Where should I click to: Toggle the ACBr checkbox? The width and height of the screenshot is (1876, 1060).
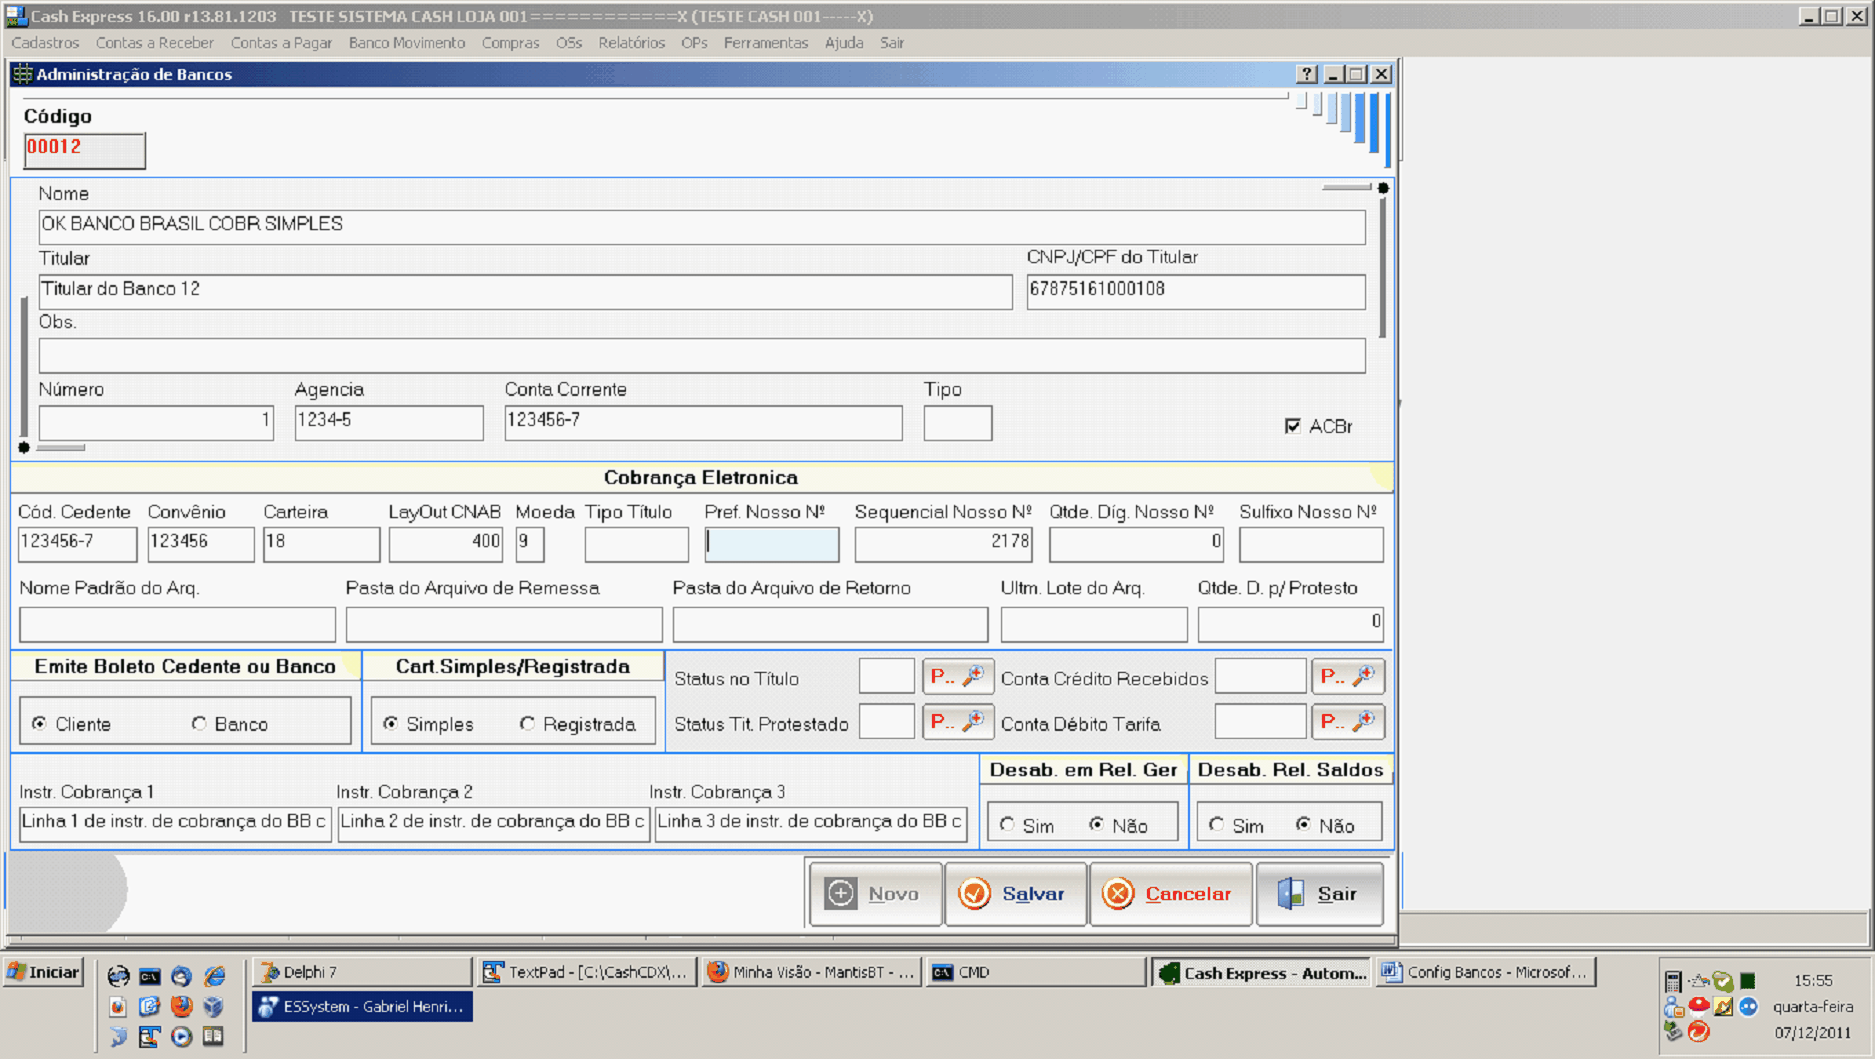pos(1293,426)
